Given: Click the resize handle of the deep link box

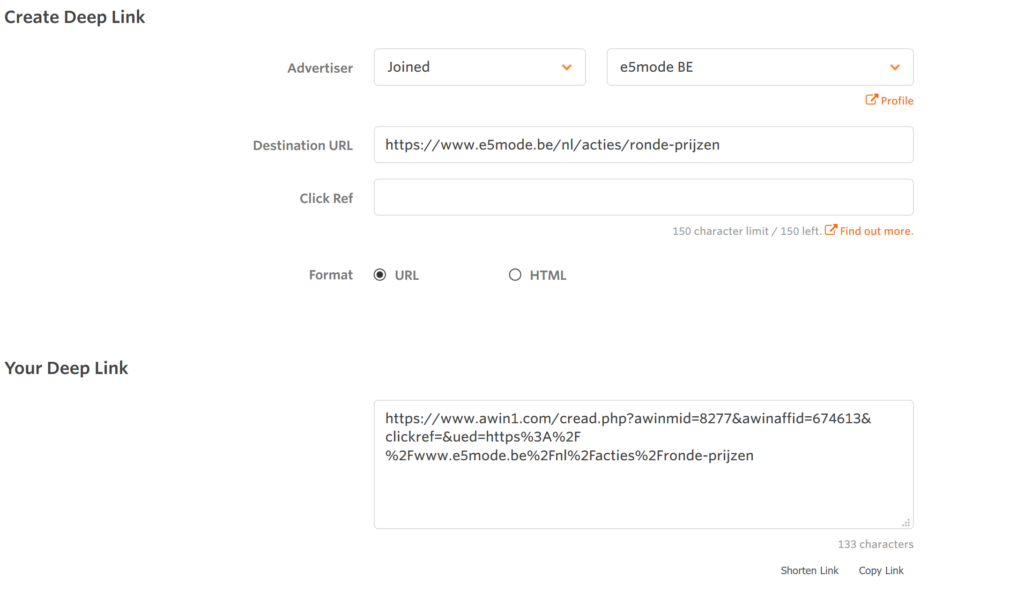Looking at the screenshot, I should 906,522.
